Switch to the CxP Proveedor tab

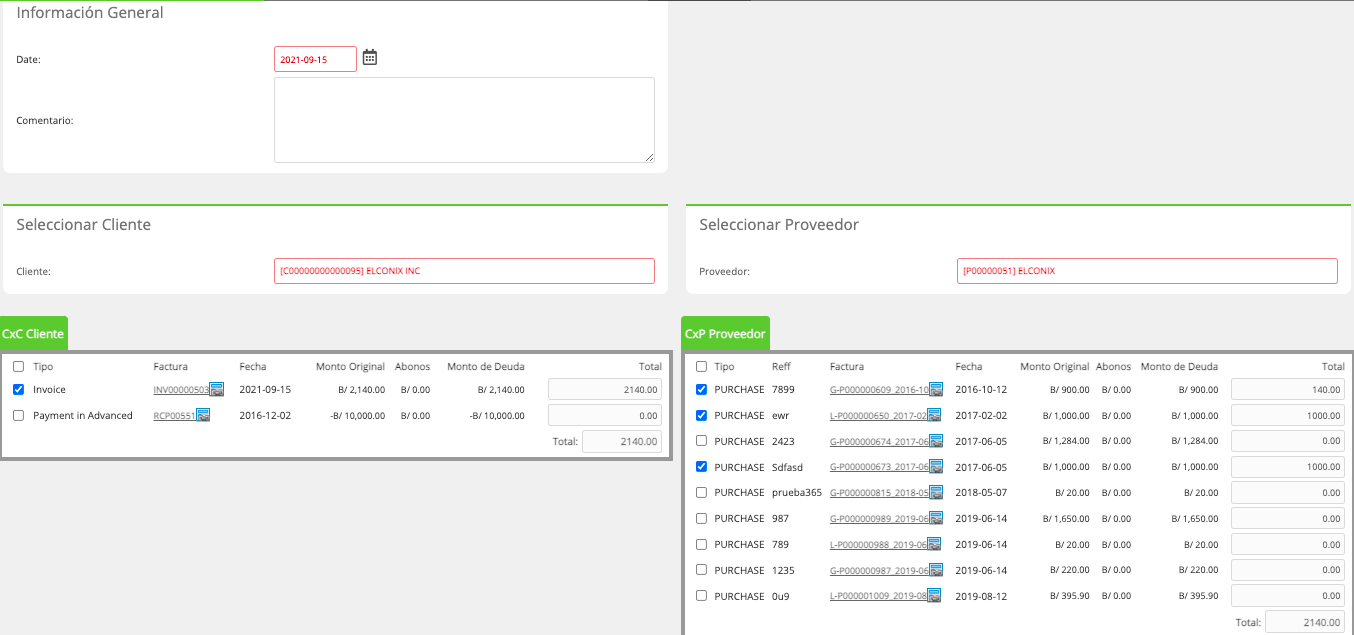(x=725, y=333)
